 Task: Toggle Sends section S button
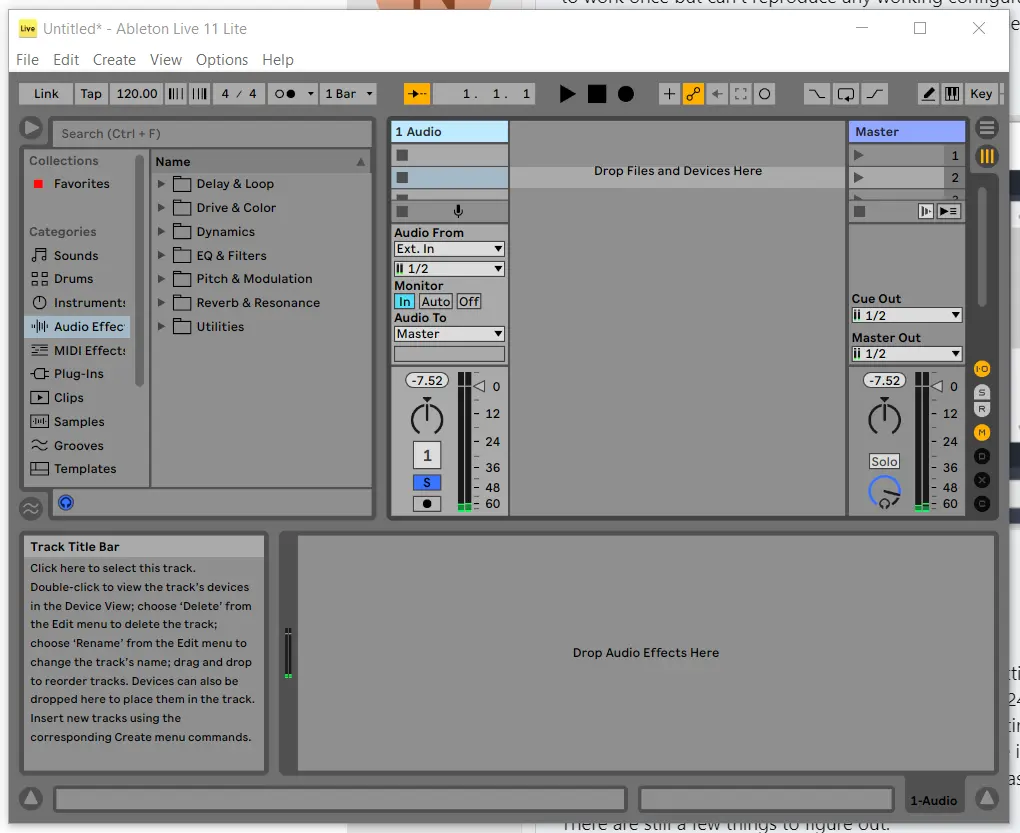(982, 392)
